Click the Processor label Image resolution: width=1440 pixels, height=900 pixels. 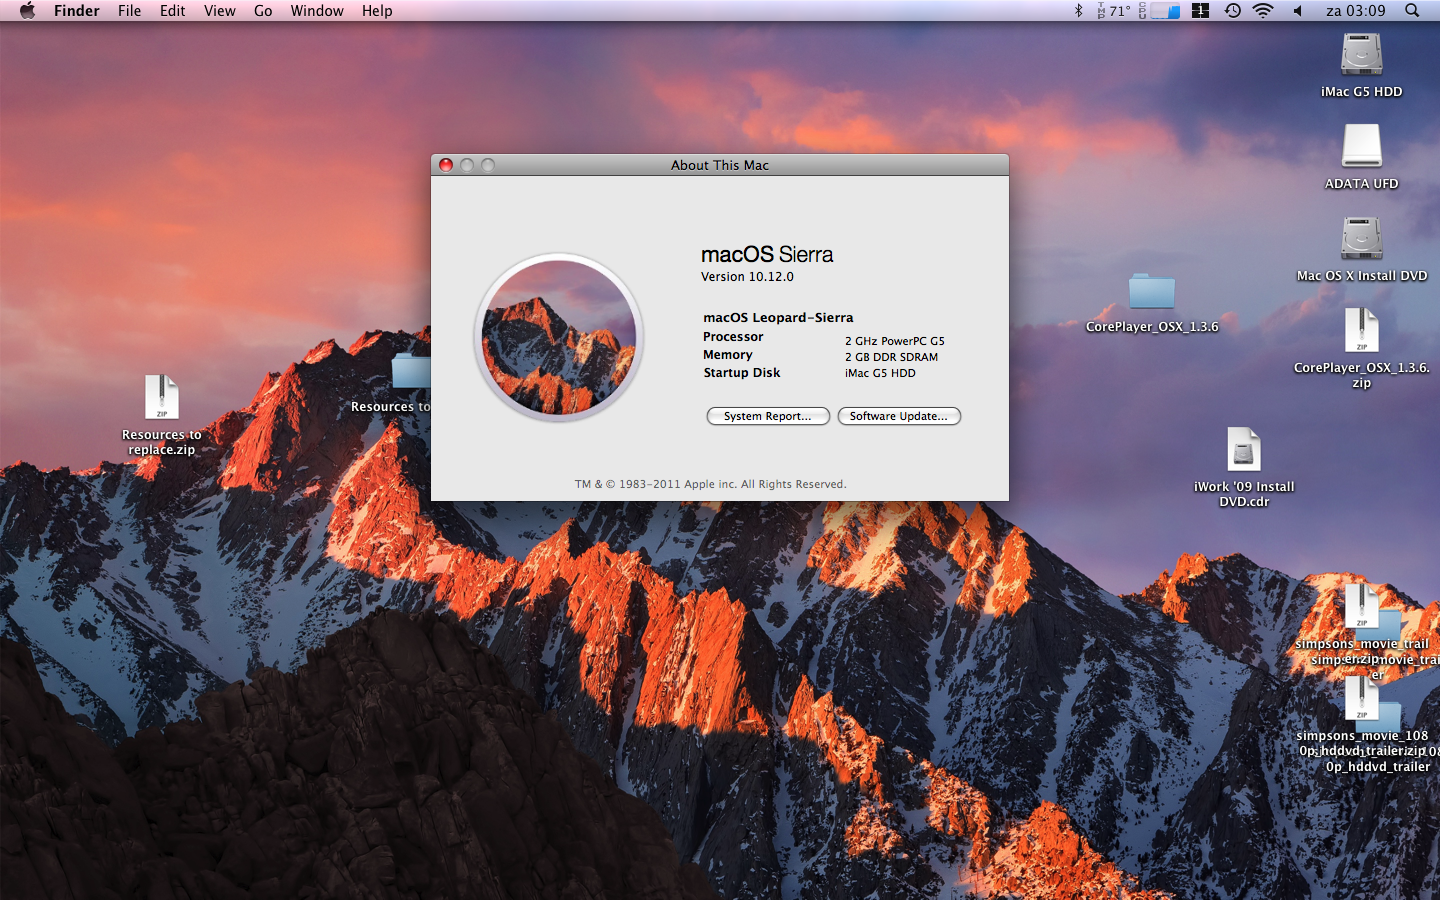(x=733, y=337)
